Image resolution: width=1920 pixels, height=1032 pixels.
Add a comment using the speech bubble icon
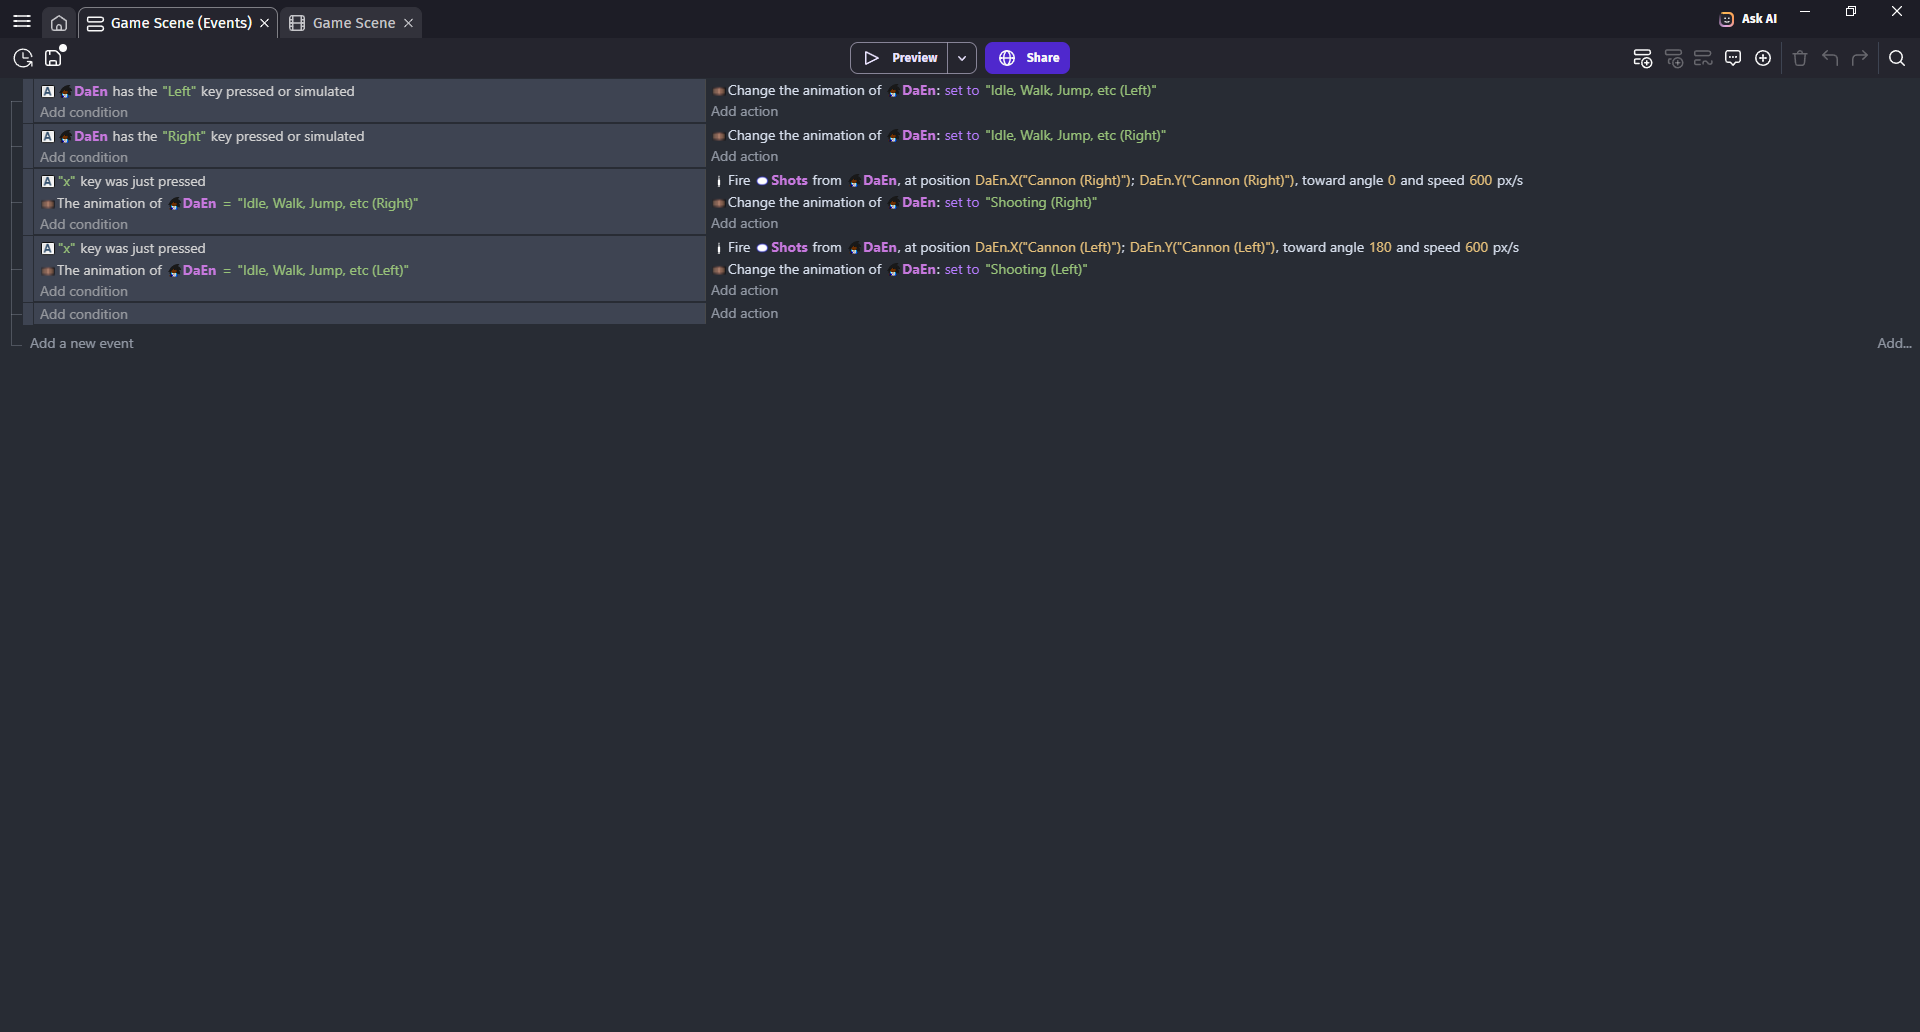[x=1733, y=58]
